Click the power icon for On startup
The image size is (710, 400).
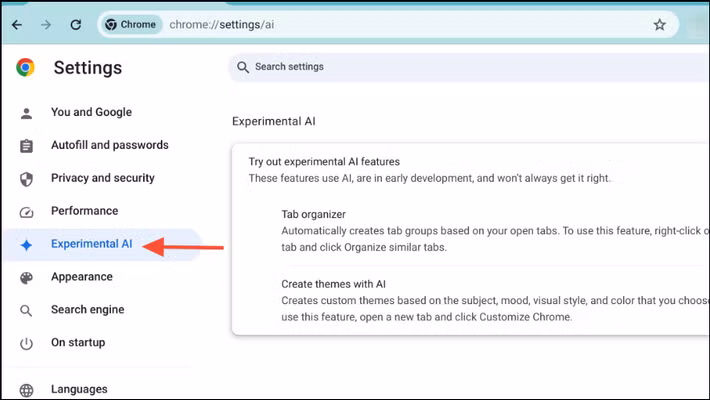[x=26, y=344]
